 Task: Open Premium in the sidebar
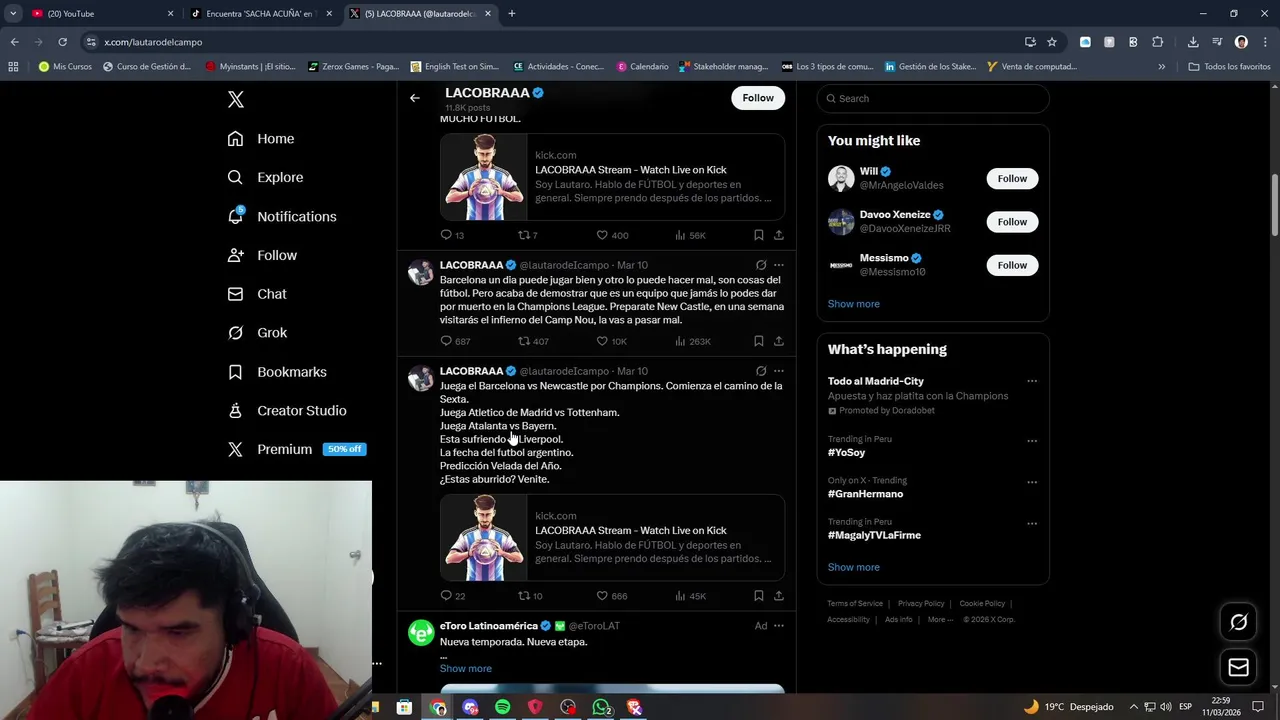point(296,450)
